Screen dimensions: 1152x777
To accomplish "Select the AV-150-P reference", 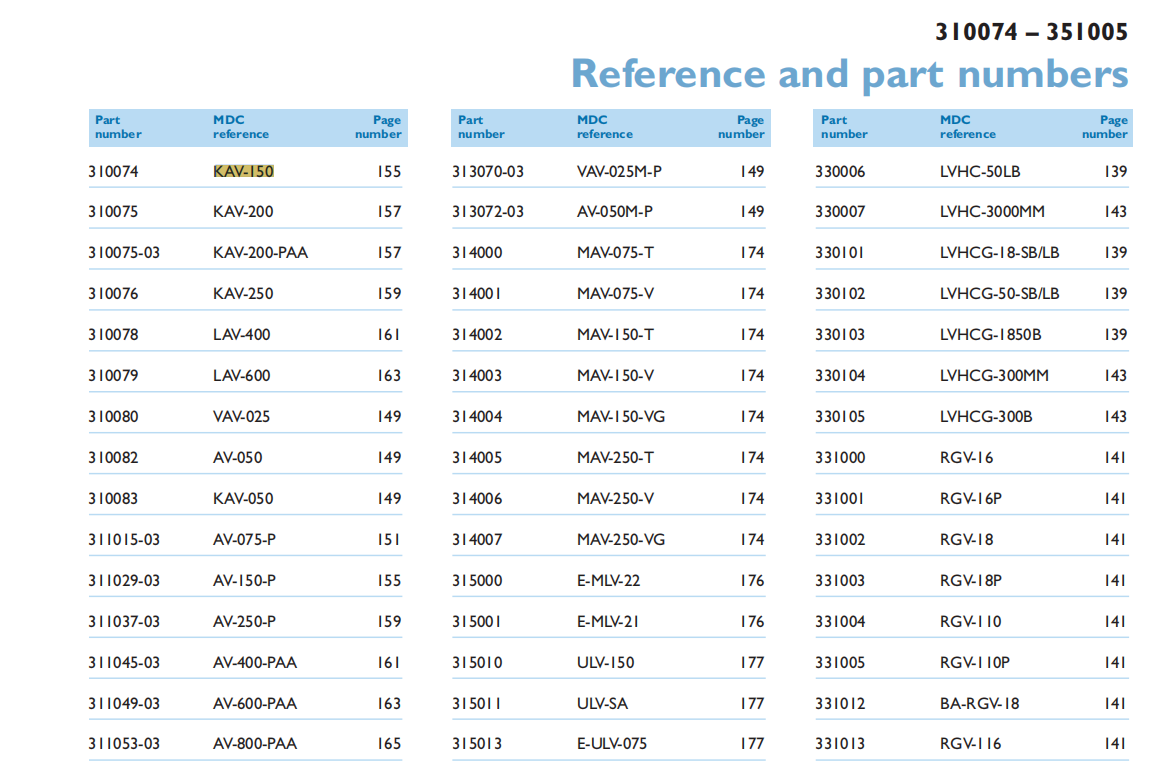I will [245, 581].
